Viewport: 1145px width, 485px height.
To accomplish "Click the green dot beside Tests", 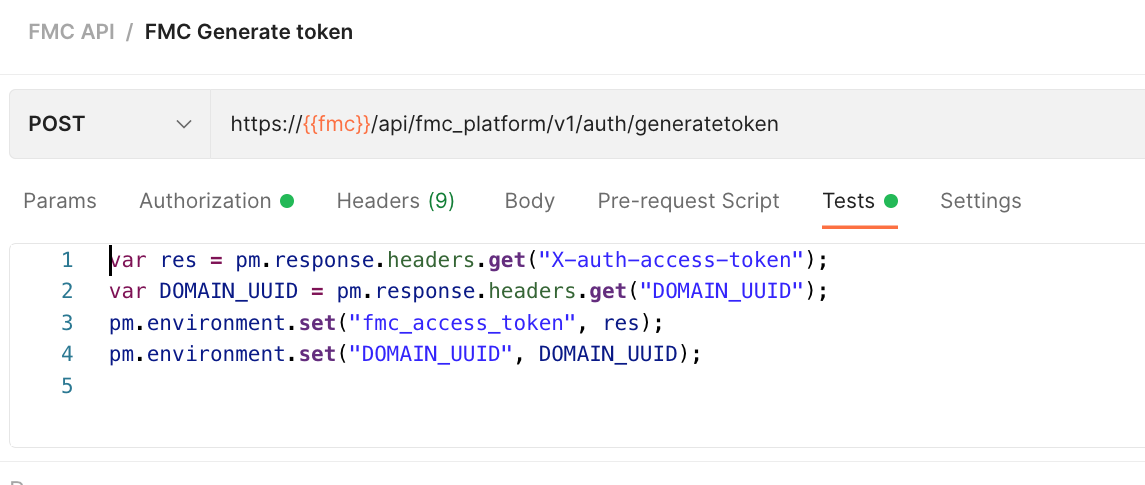I will (x=891, y=201).
